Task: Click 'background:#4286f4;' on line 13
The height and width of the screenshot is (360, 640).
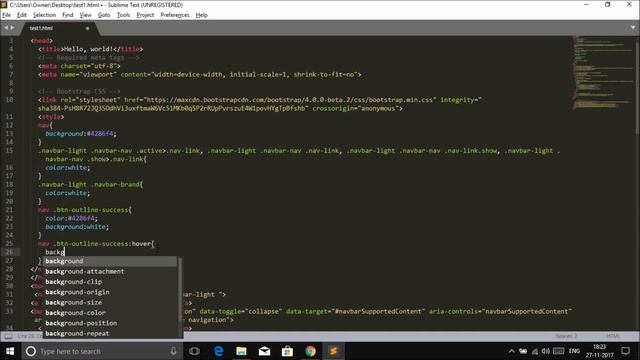Action: [81, 134]
